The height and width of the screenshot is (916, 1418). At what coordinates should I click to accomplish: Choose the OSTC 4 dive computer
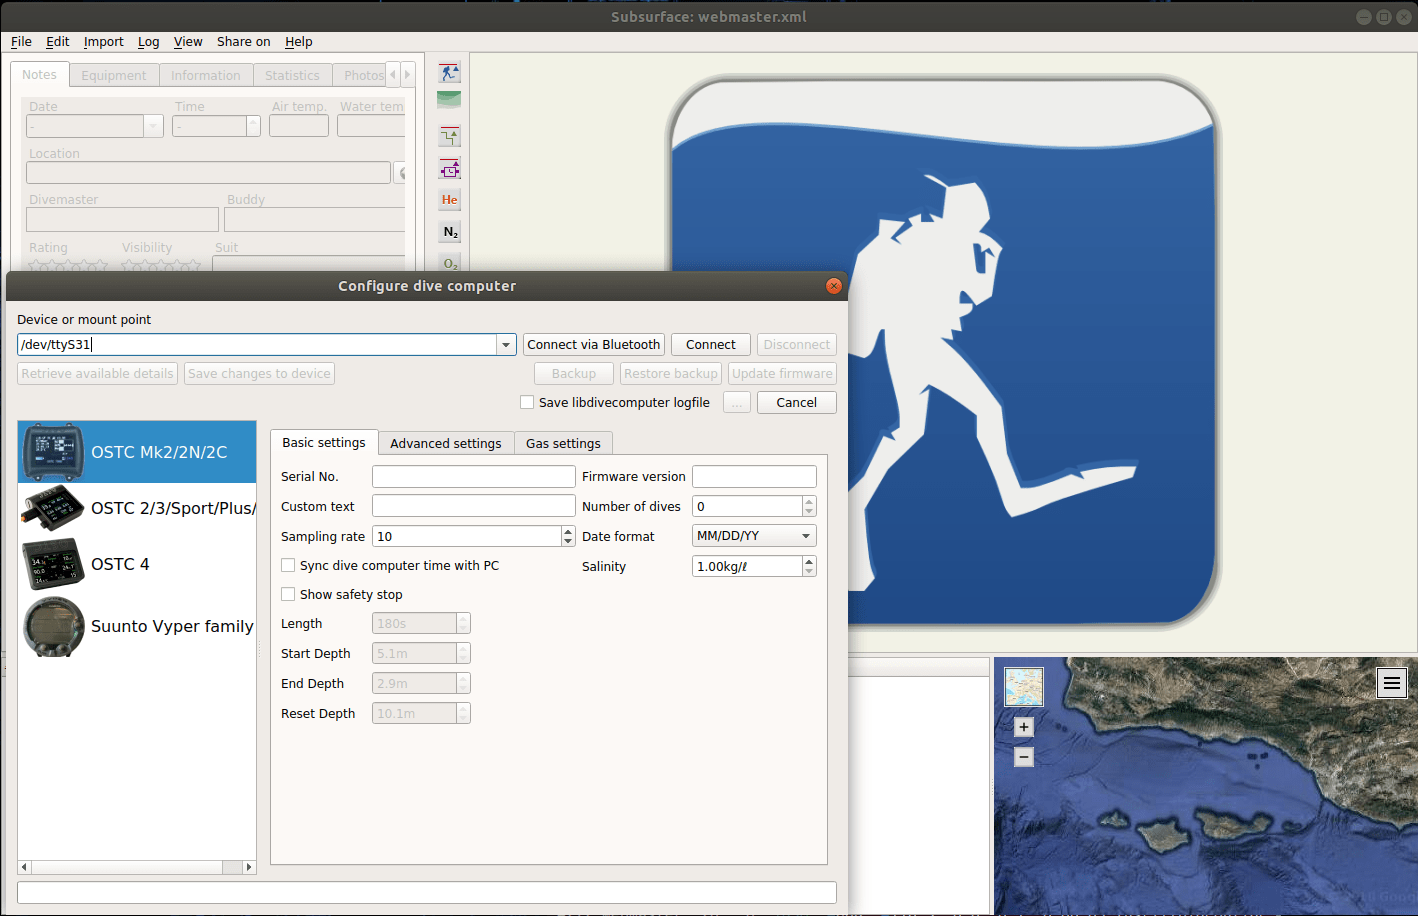[x=120, y=564]
